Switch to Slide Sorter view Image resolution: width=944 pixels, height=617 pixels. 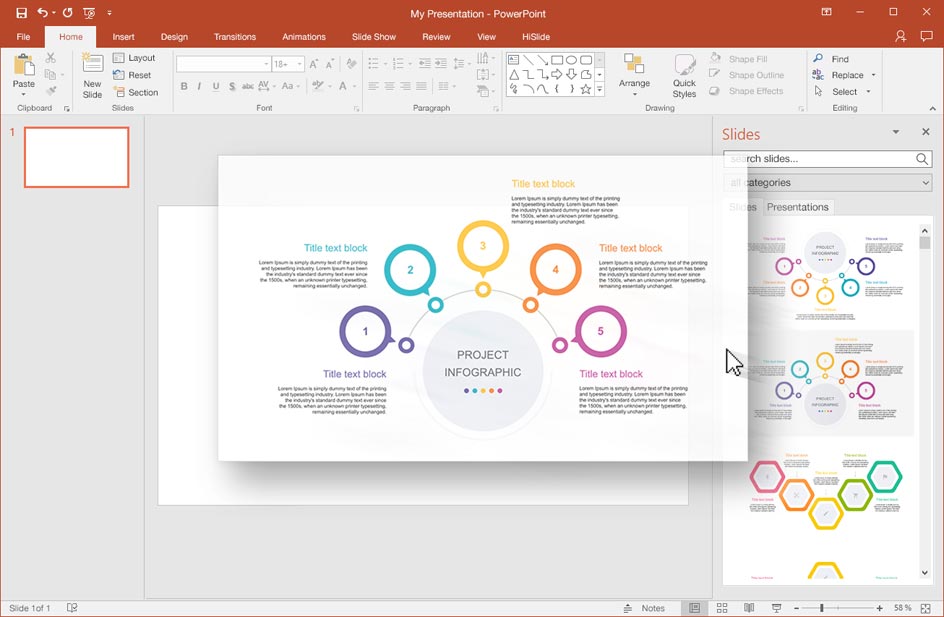pyautogui.click(x=722, y=608)
